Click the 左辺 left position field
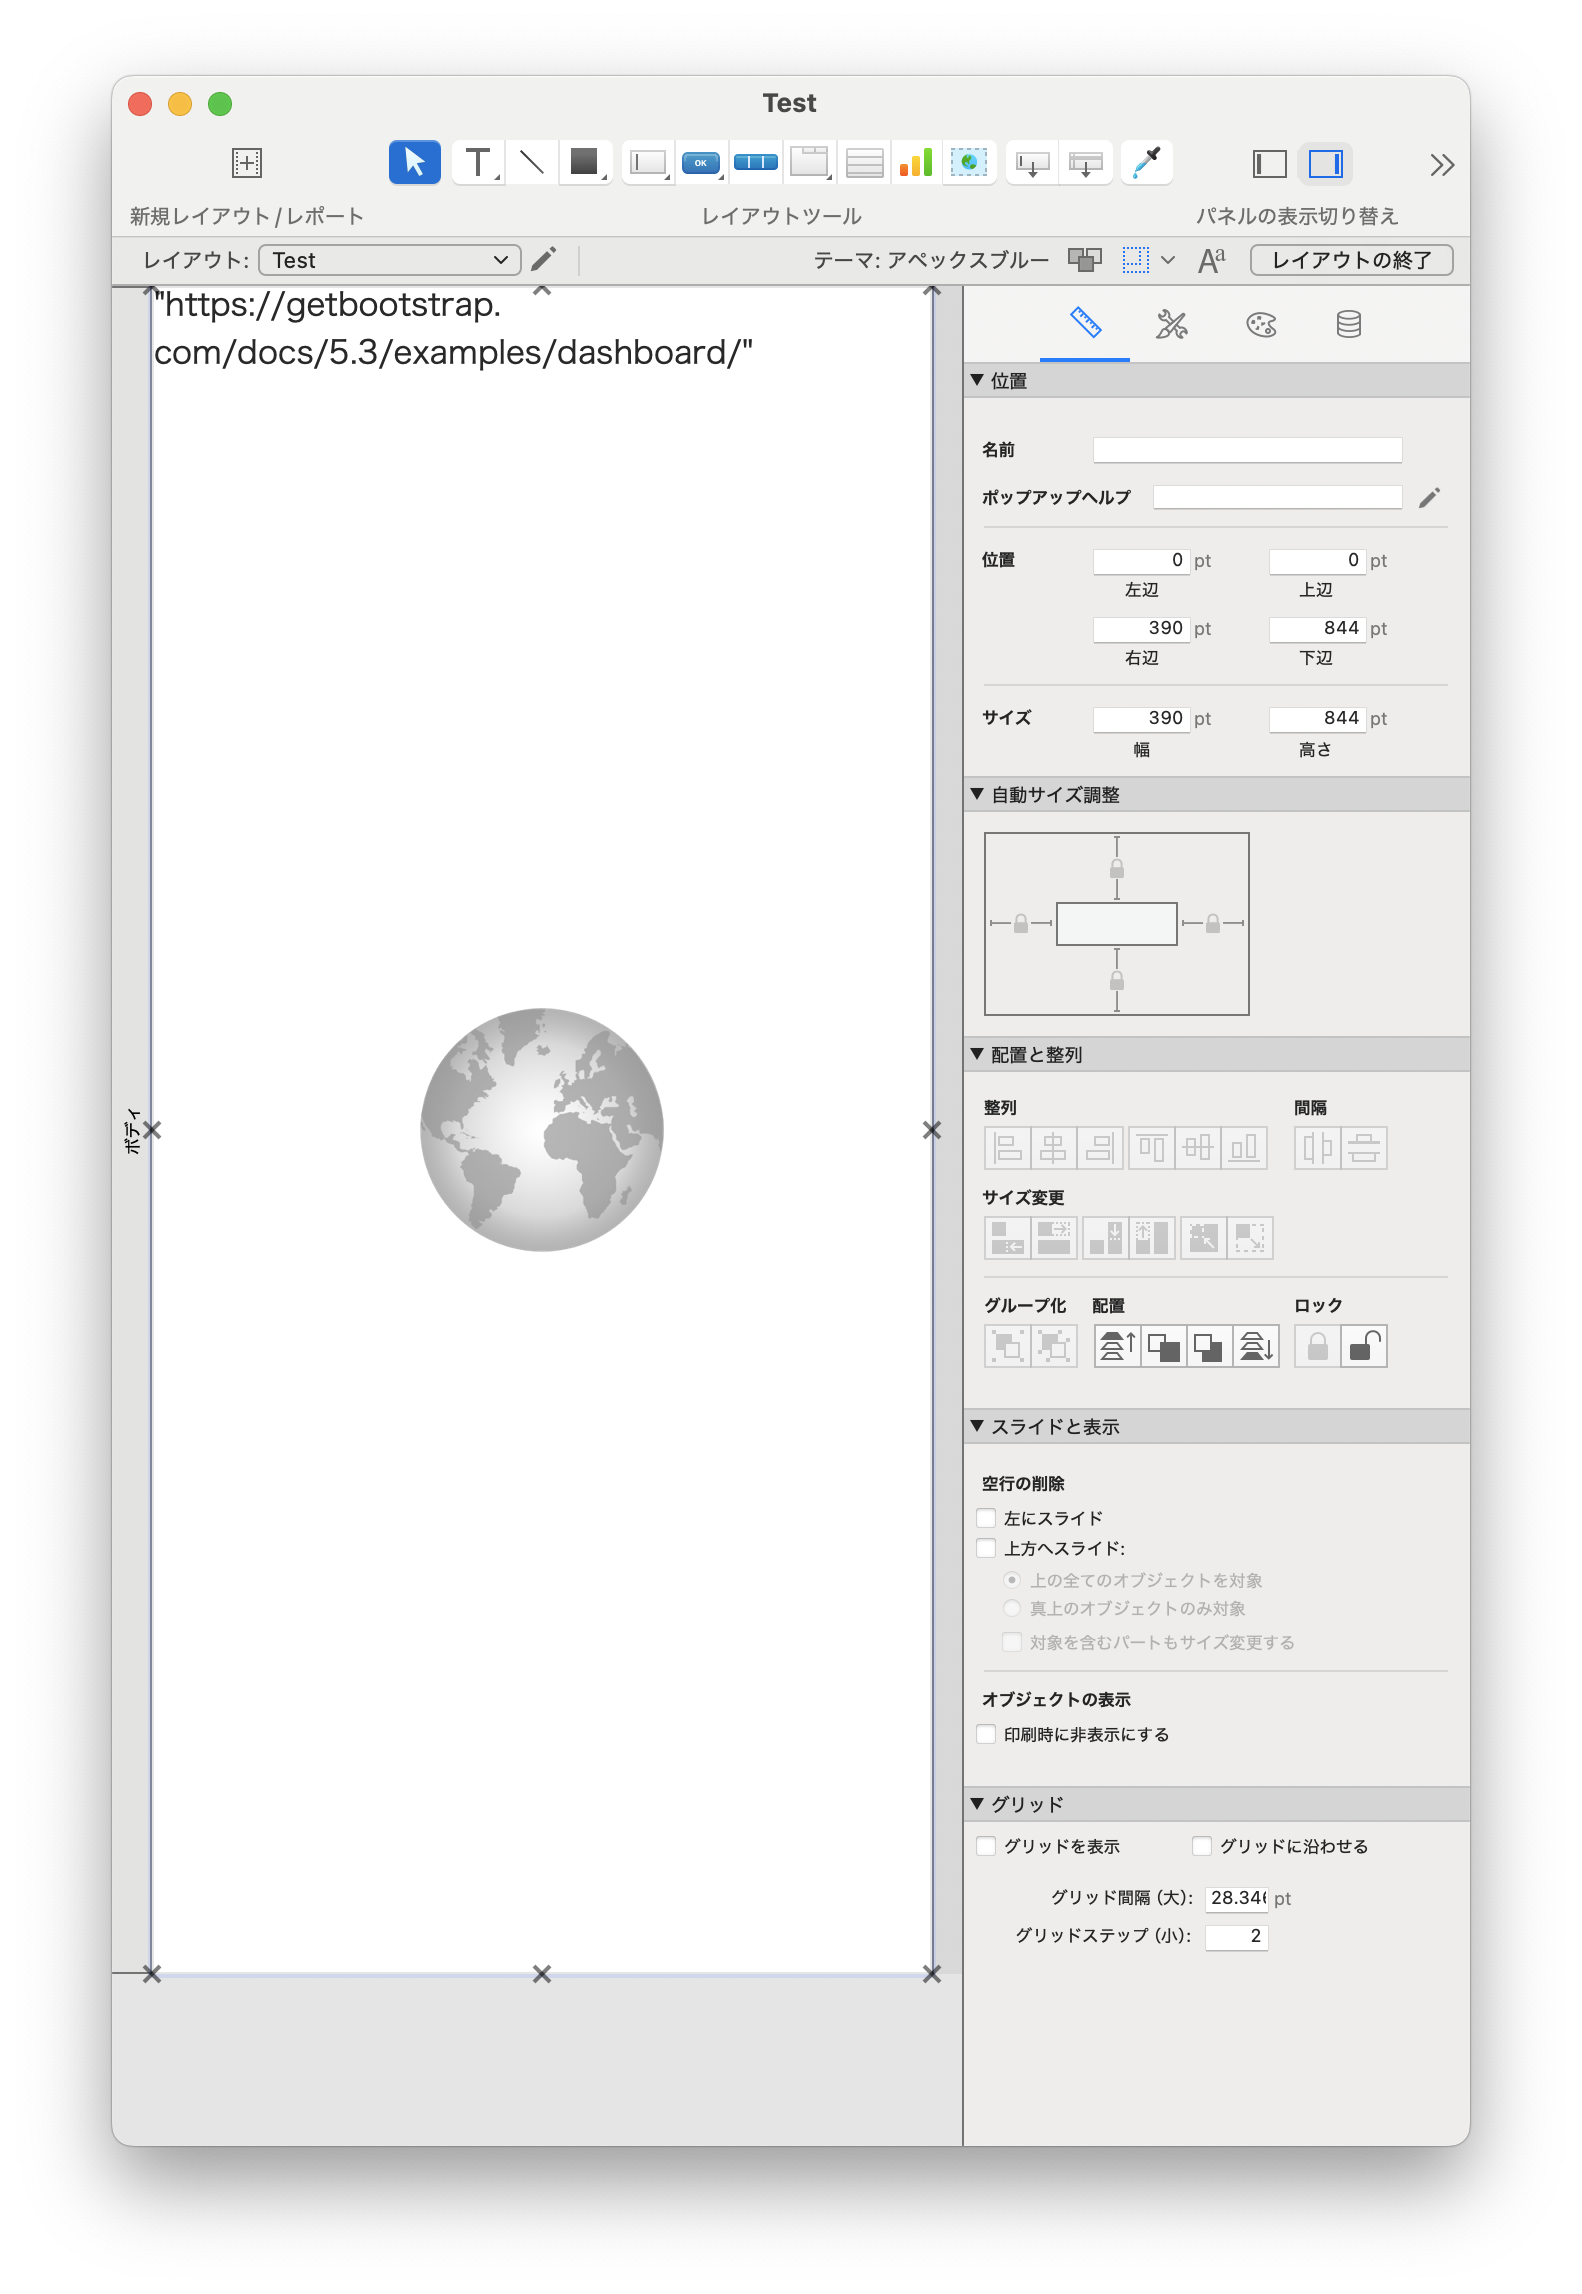 (x=1140, y=560)
